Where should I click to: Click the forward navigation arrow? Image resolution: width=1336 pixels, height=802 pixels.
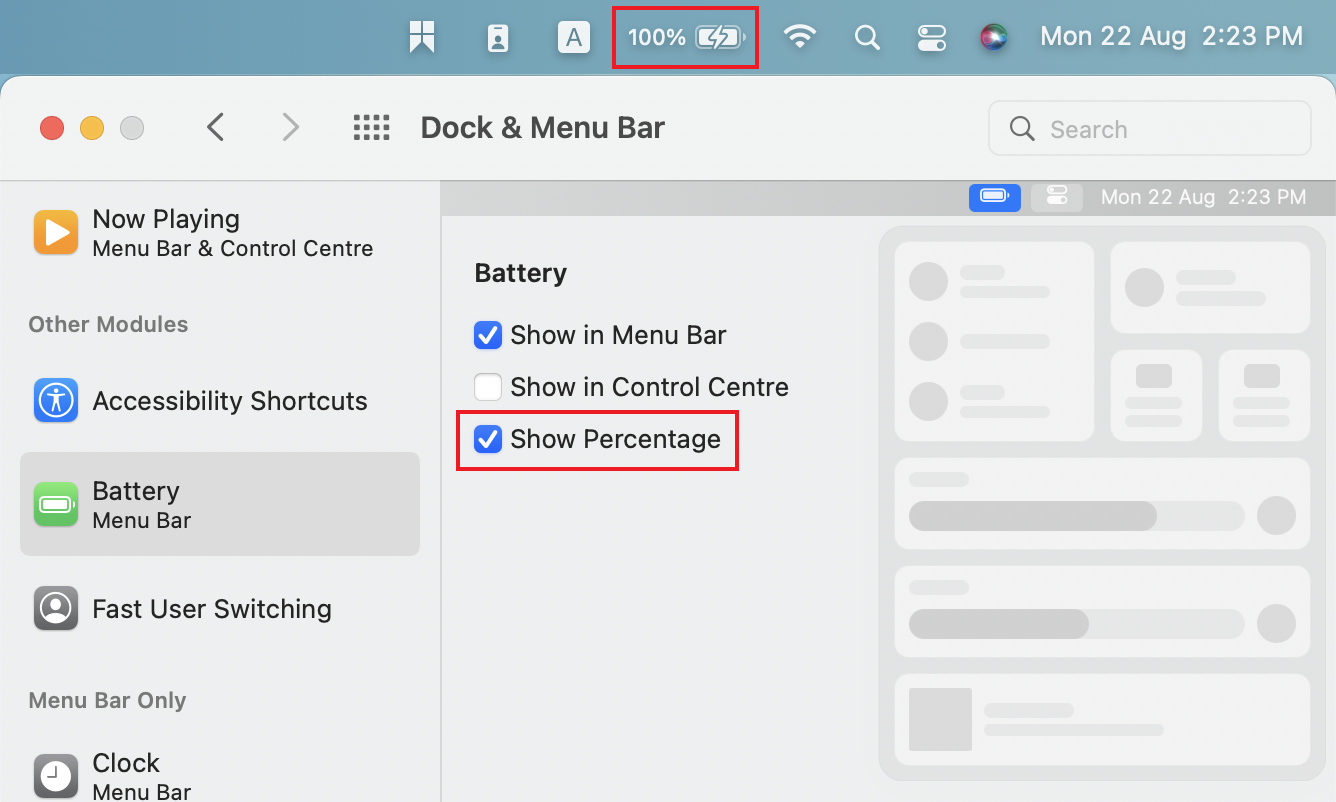[290, 128]
